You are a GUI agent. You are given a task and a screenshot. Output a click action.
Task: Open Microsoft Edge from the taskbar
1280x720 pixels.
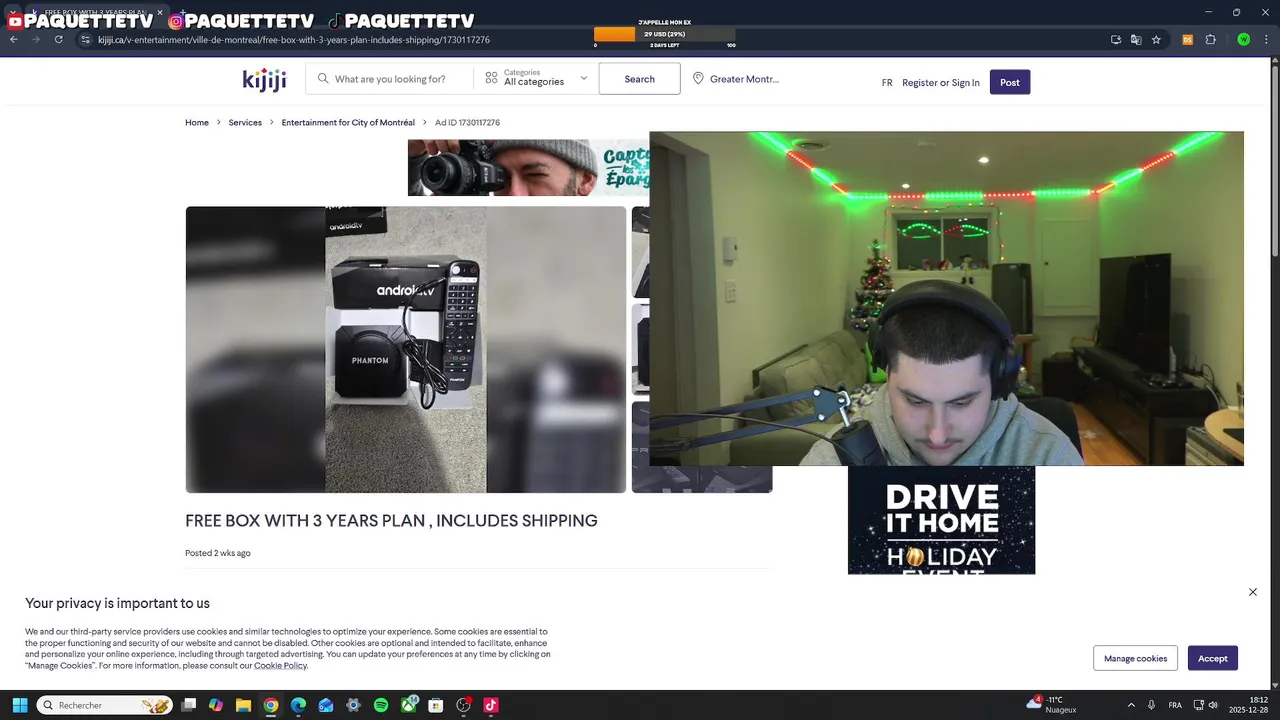coord(298,705)
